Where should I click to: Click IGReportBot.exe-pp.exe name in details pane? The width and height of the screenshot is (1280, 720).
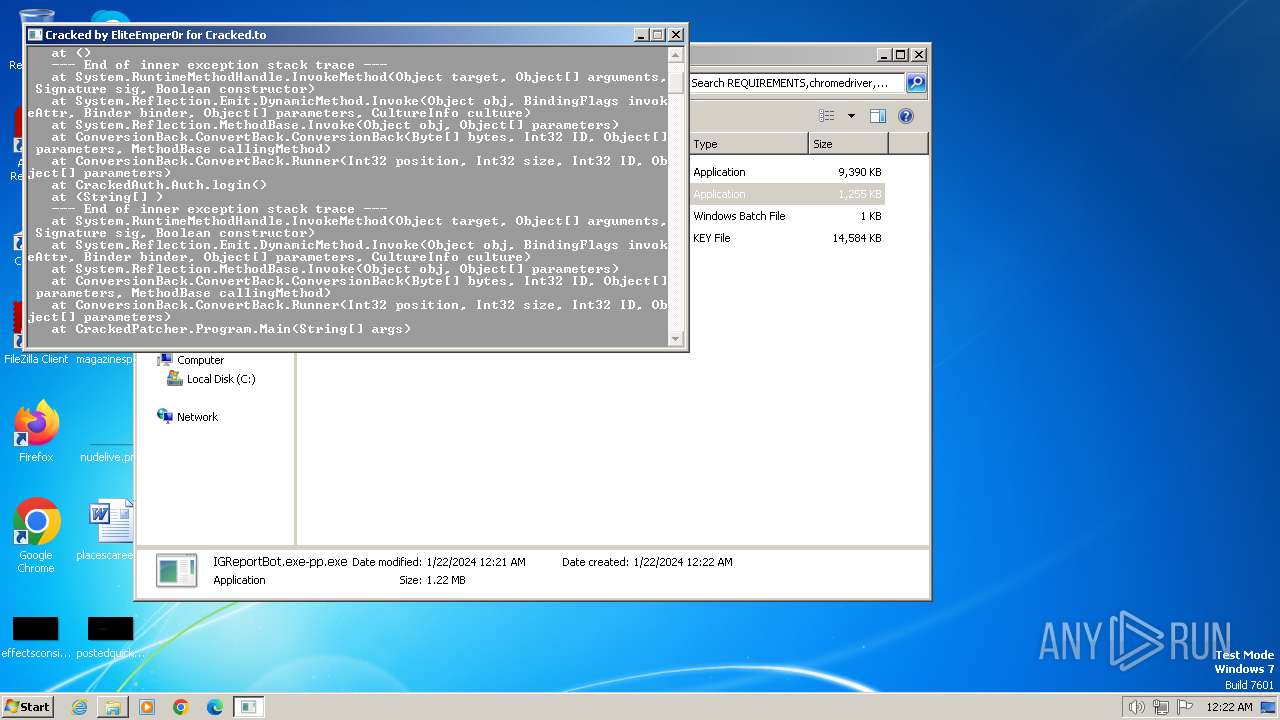(280, 562)
